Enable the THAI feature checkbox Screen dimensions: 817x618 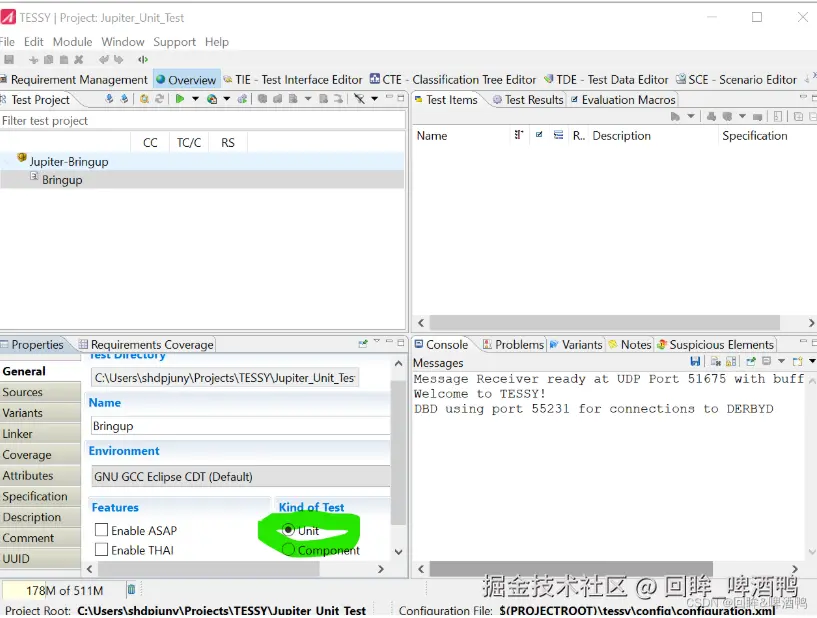(102, 550)
